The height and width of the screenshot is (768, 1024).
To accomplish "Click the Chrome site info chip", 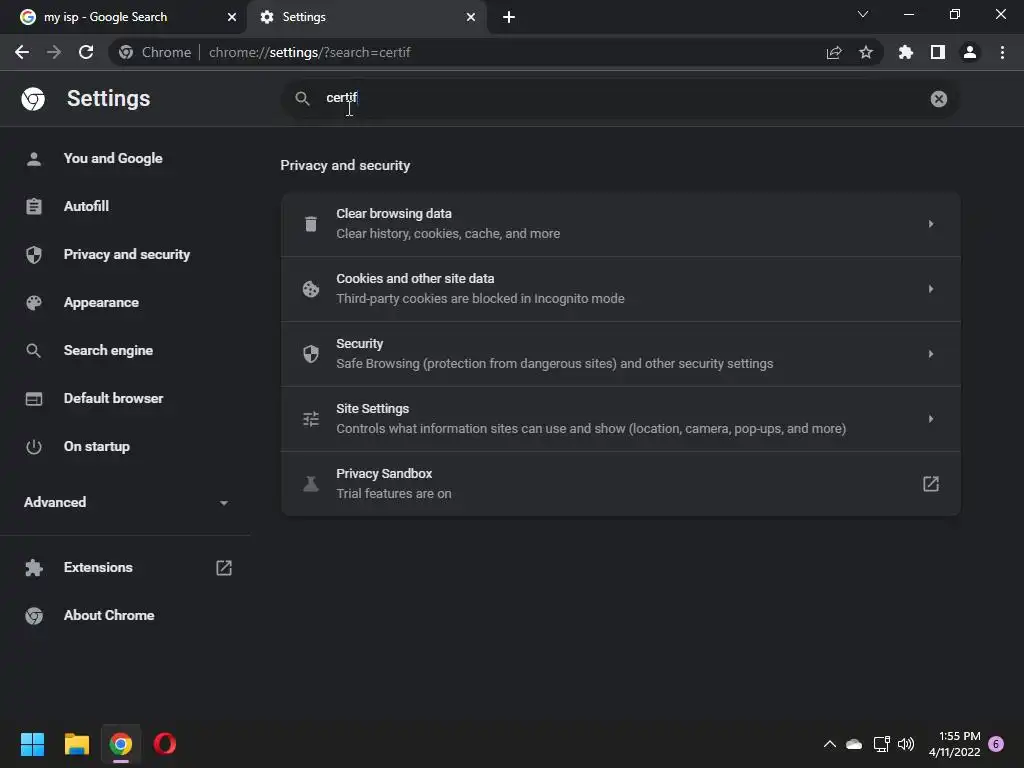I will tap(155, 52).
